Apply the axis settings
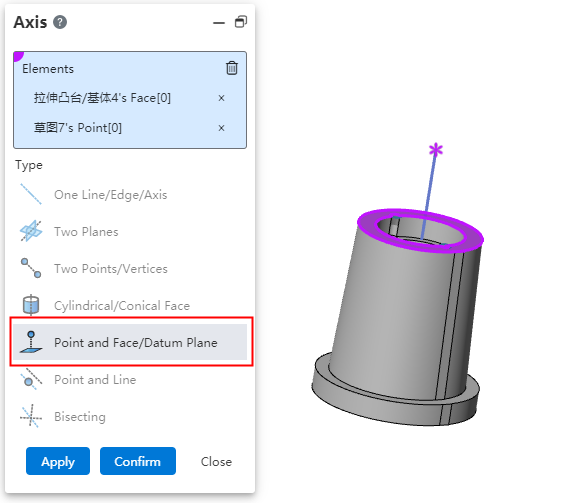This screenshot has width=588, height=503. click(58, 461)
